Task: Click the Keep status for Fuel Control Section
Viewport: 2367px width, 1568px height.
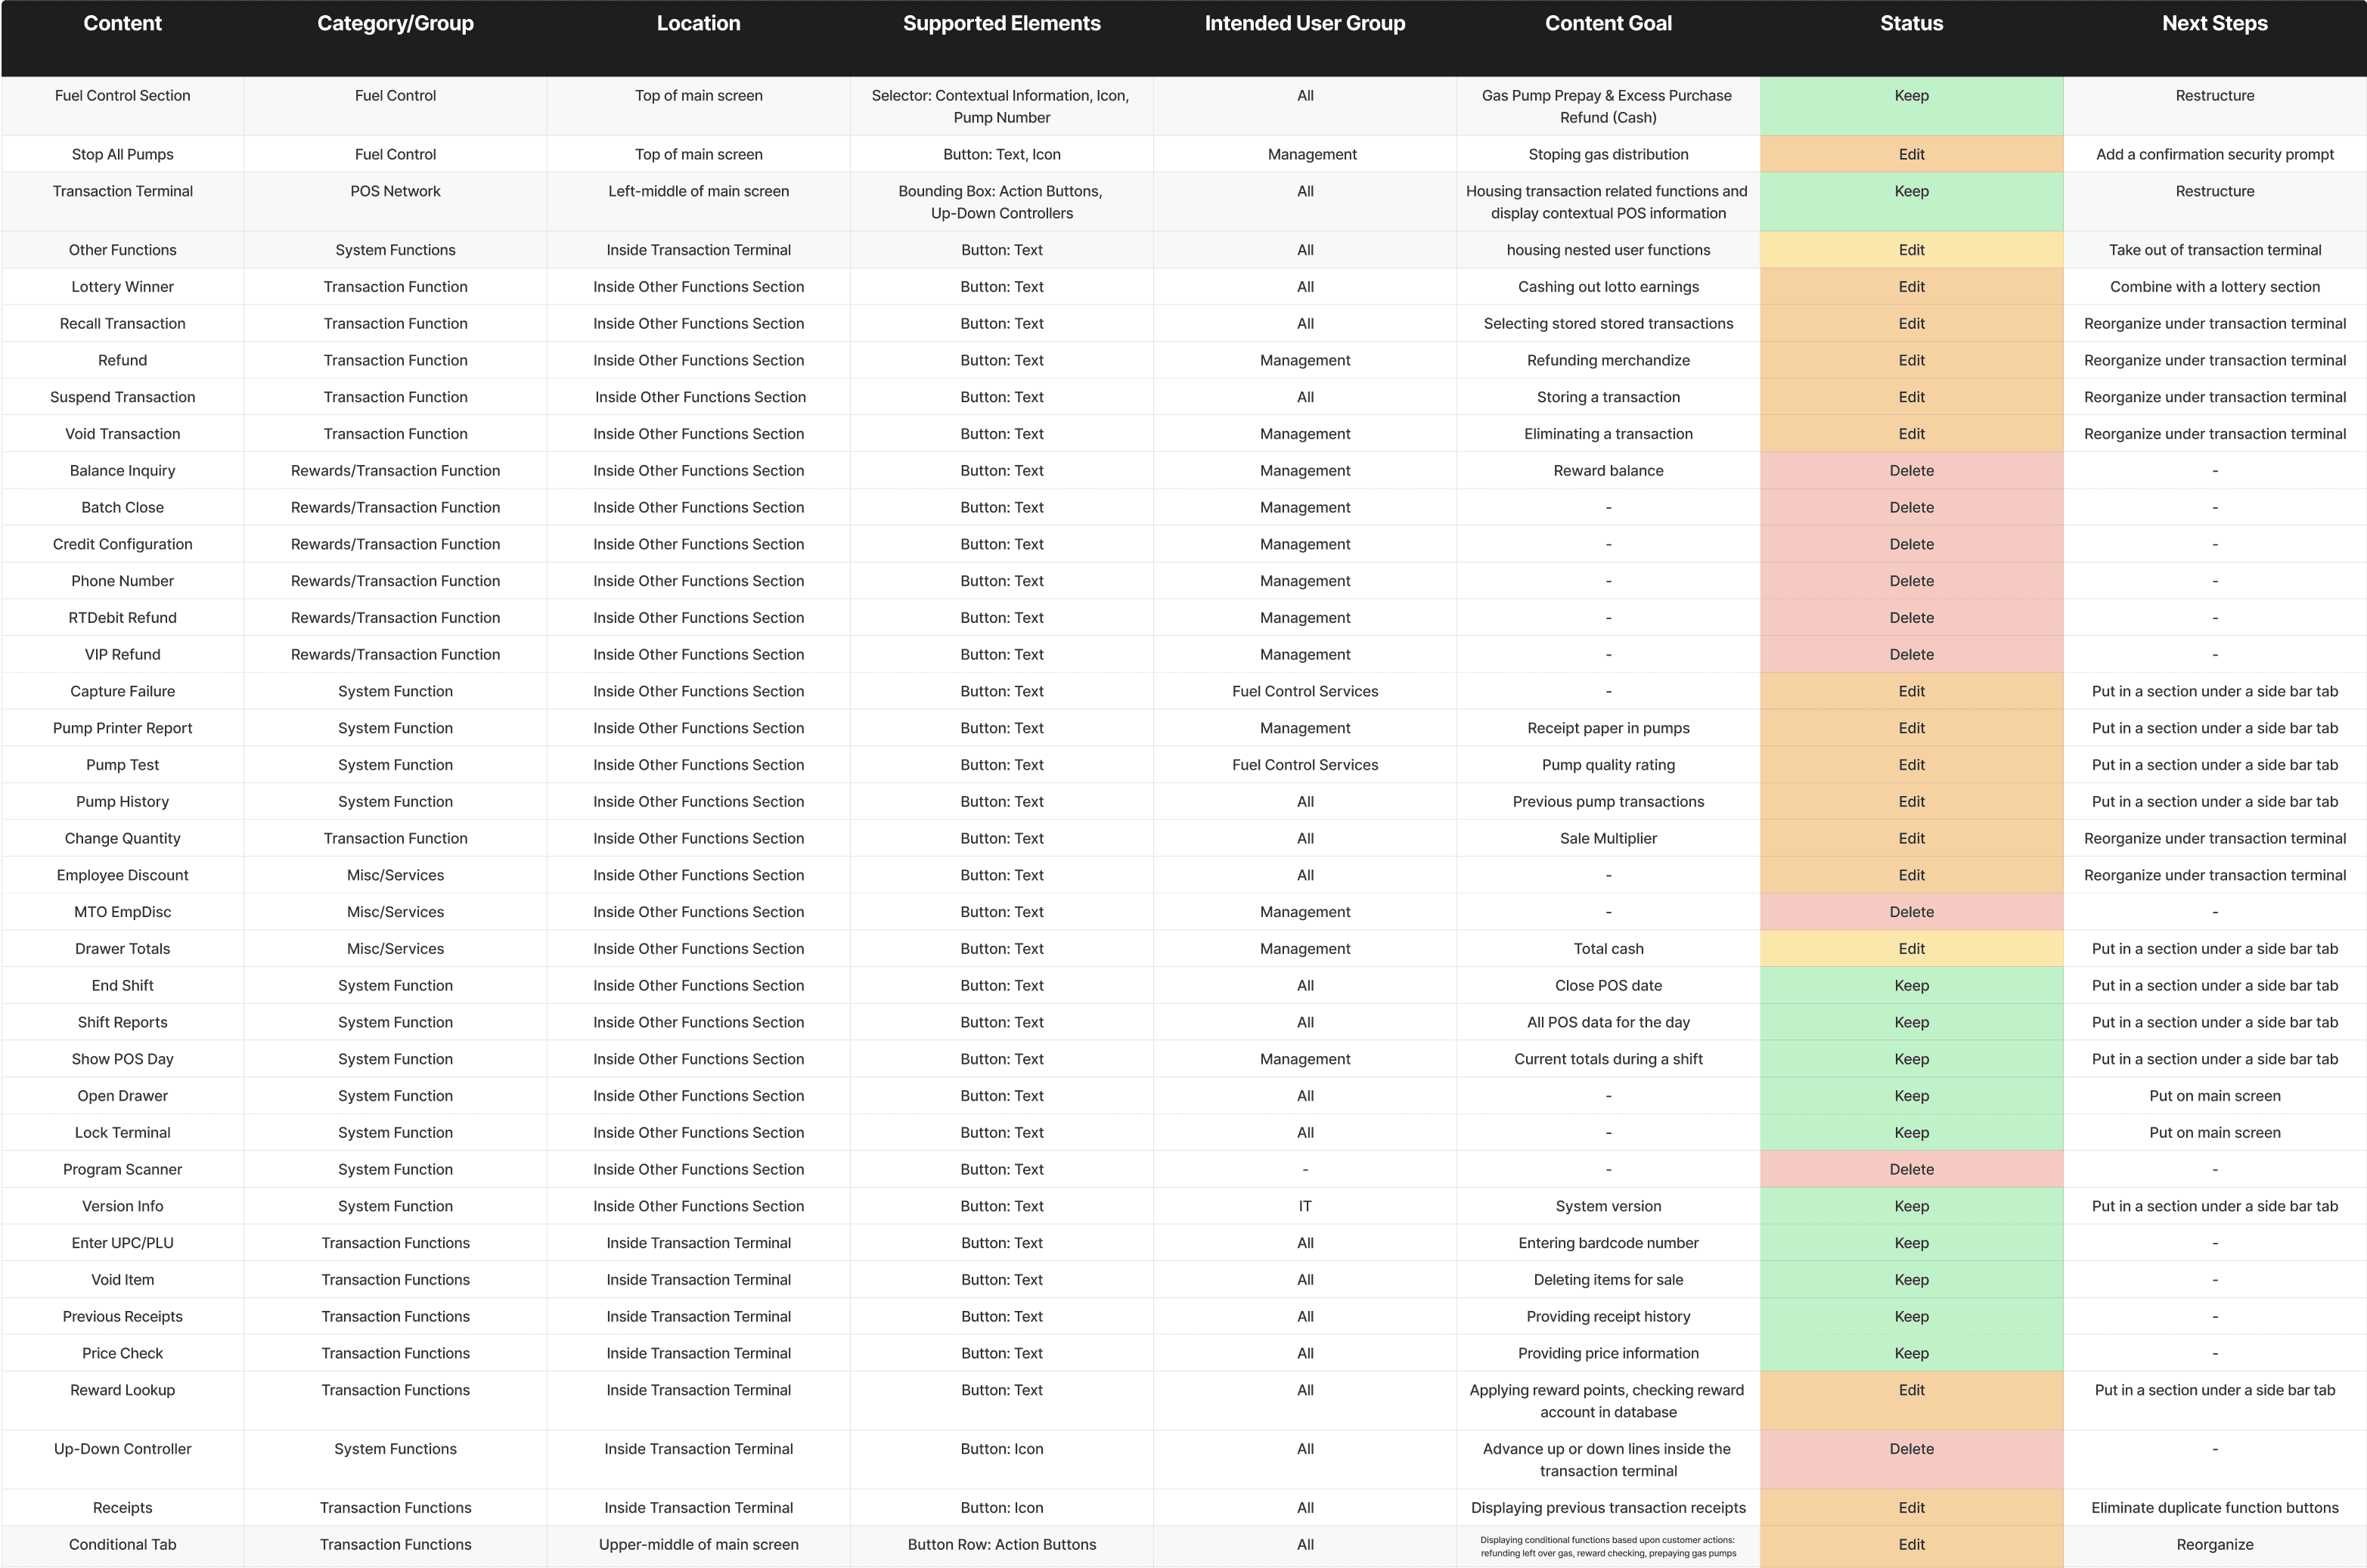Action: (x=1911, y=106)
